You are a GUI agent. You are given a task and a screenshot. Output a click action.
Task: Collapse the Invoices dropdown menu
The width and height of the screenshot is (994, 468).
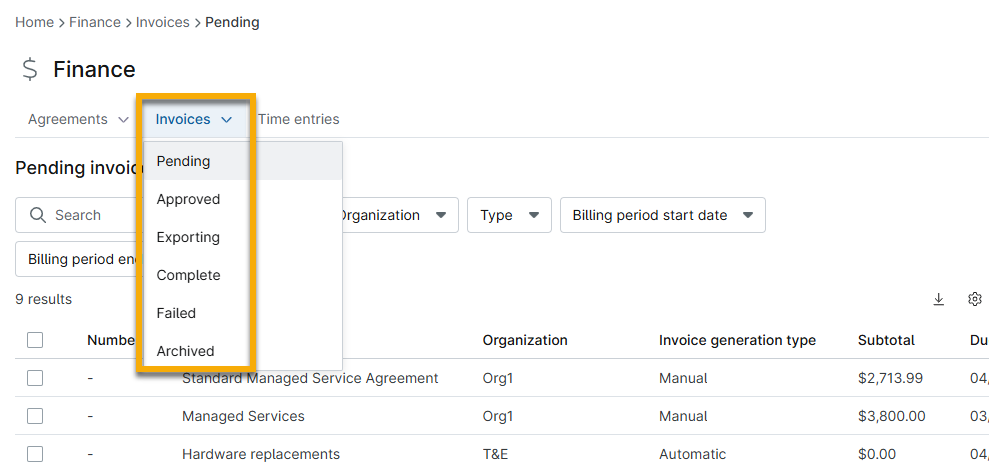(x=194, y=119)
